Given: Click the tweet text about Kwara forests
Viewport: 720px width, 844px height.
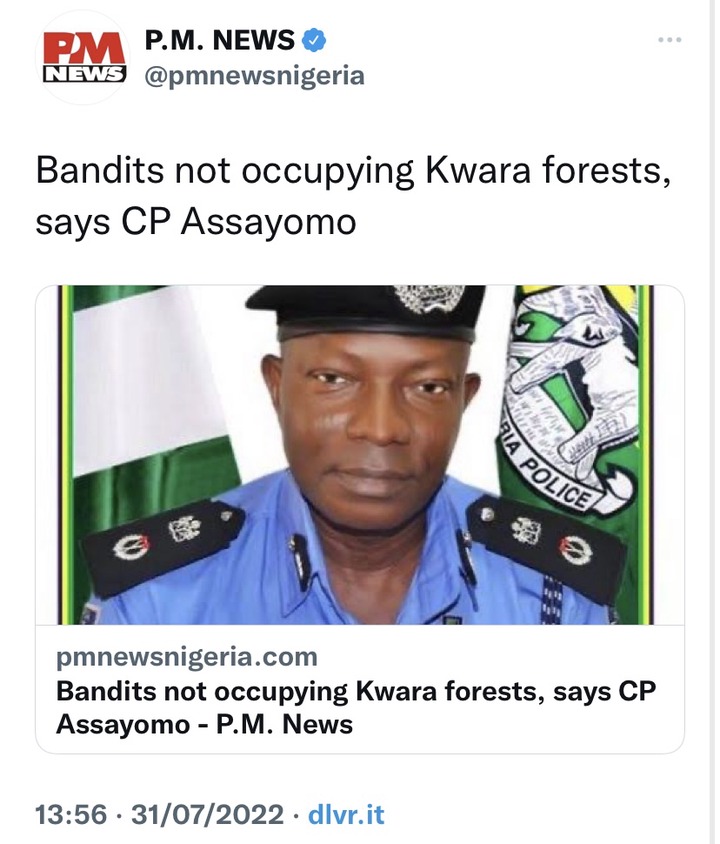Looking at the screenshot, I should click(x=354, y=195).
